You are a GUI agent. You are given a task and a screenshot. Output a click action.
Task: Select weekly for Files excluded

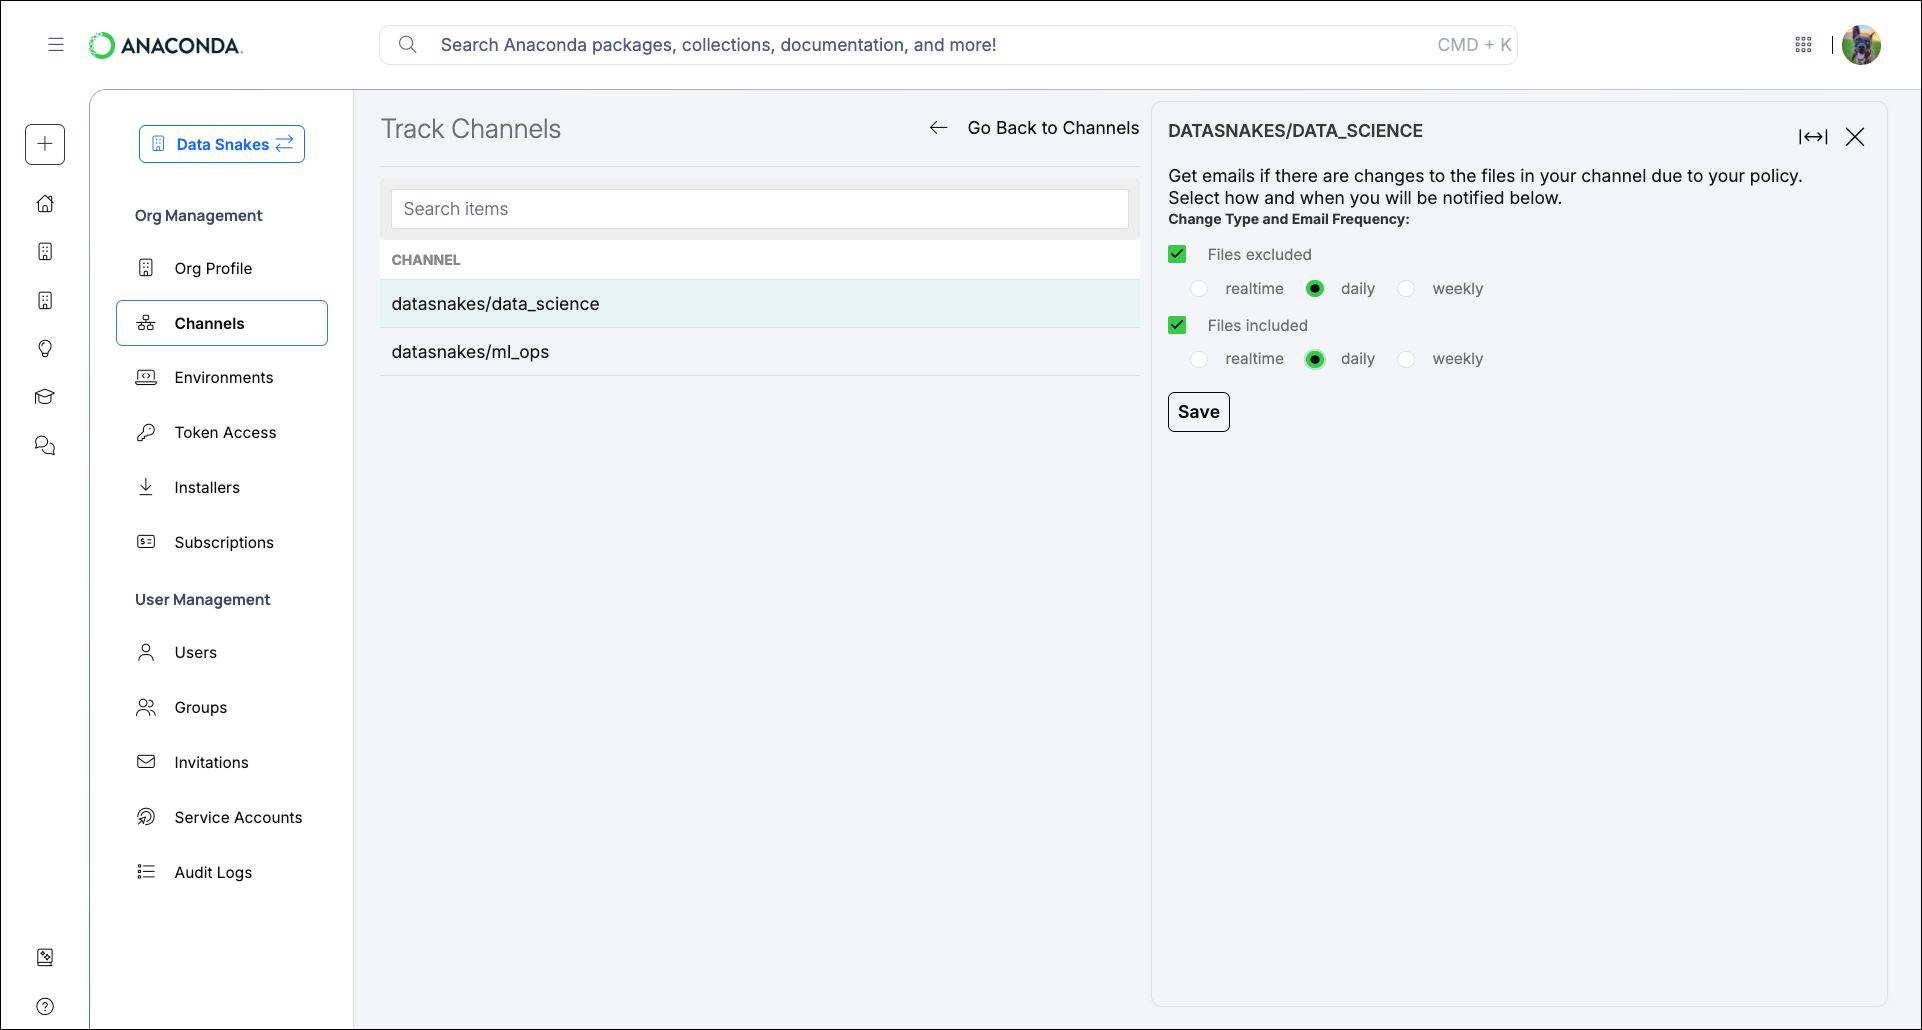tap(1406, 289)
